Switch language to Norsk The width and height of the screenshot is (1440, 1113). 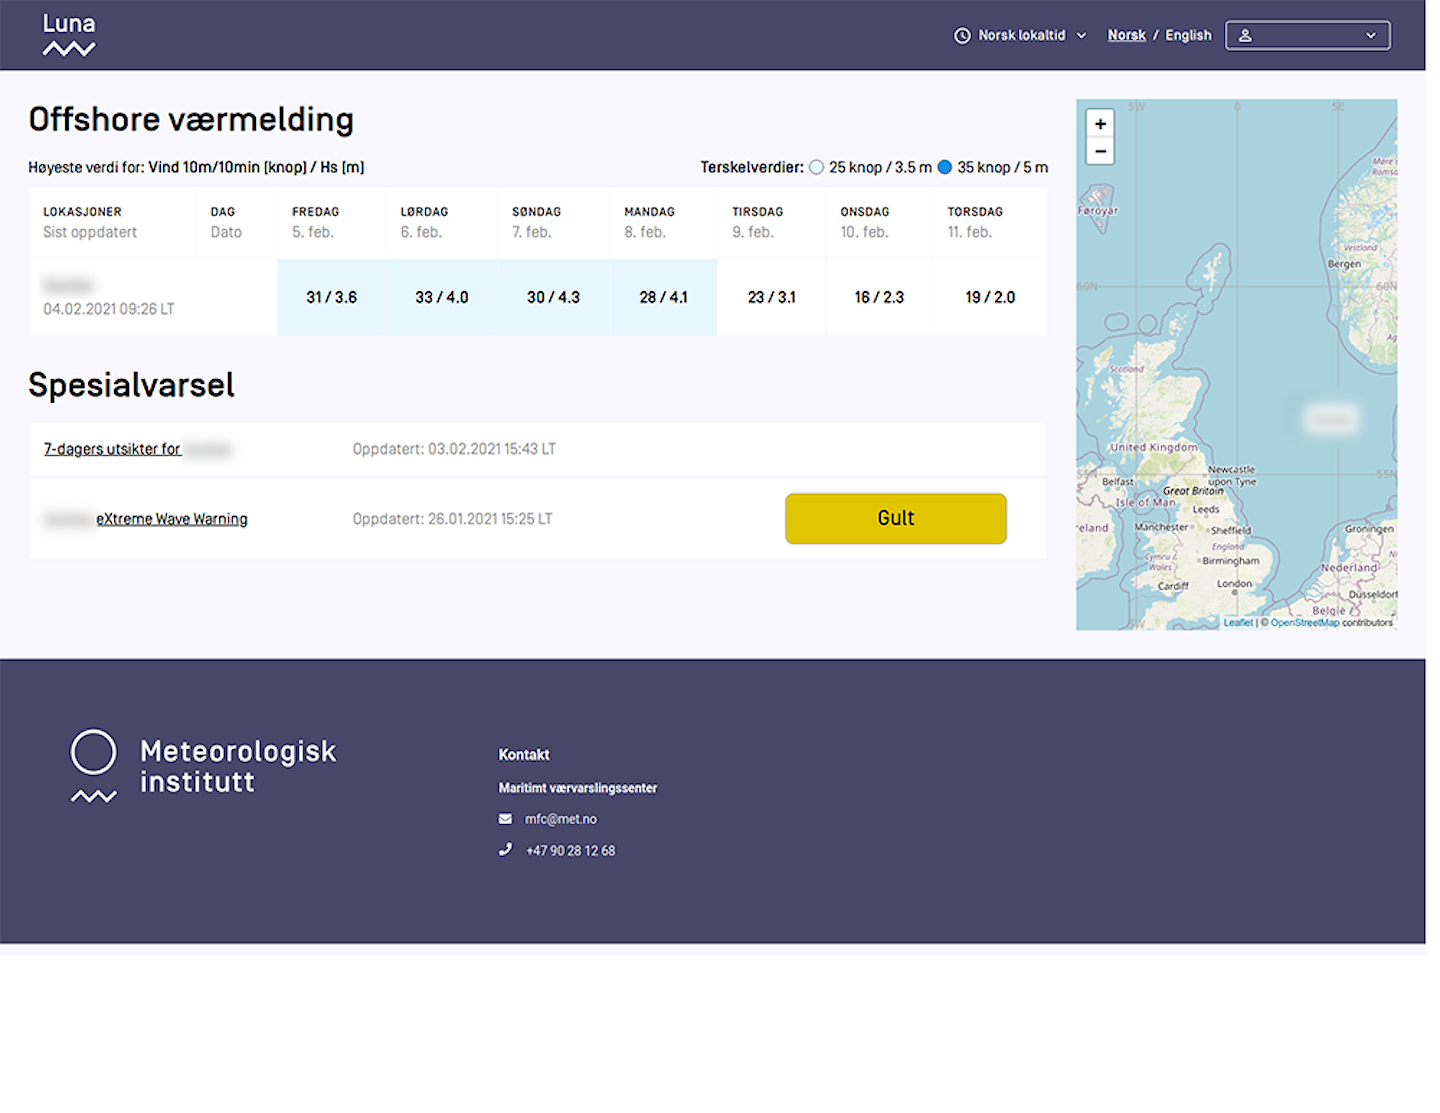[x=1126, y=36]
